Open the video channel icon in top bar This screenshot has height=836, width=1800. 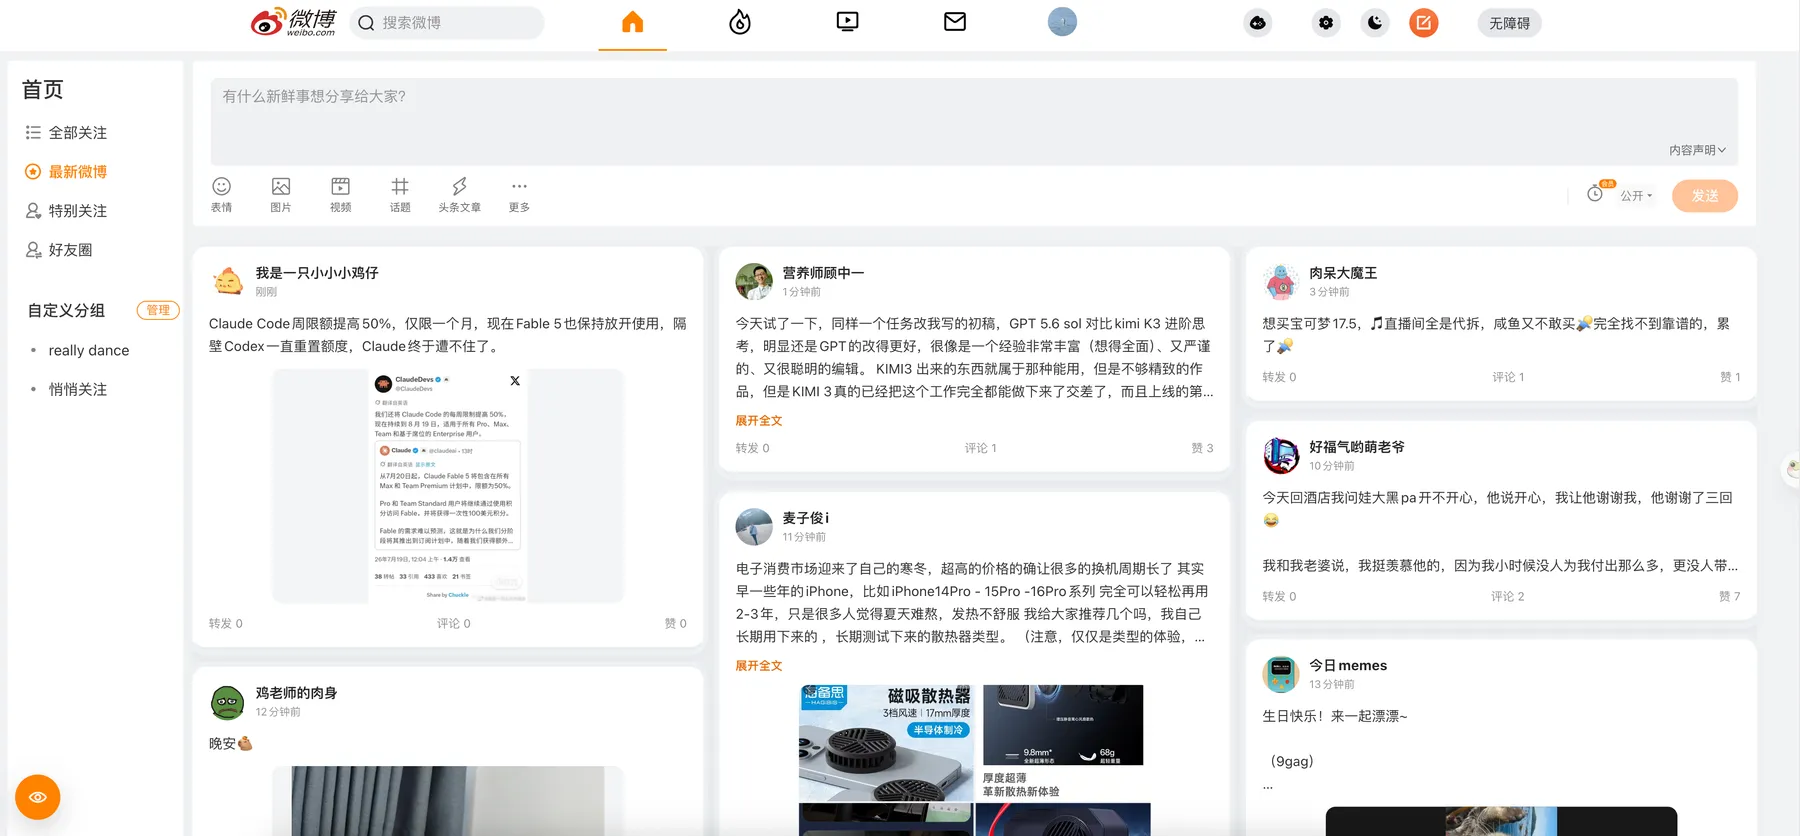[847, 21]
